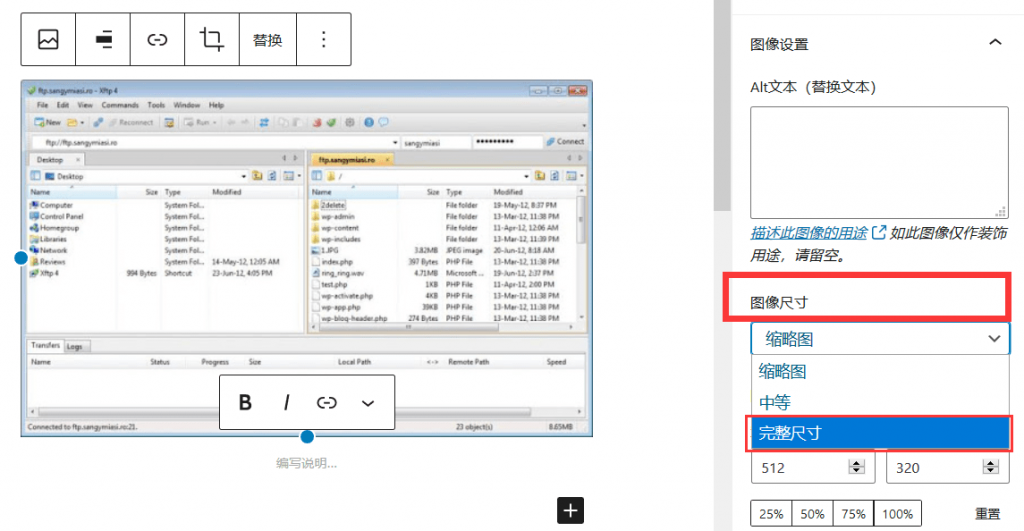Apply bold formatting to caption

[x=245, y=402]
